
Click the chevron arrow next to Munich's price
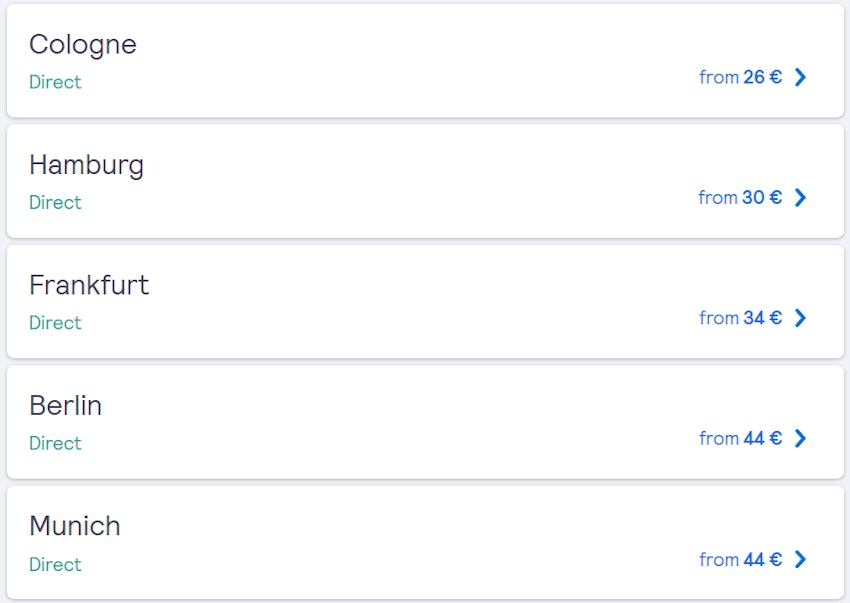(799, 559)
